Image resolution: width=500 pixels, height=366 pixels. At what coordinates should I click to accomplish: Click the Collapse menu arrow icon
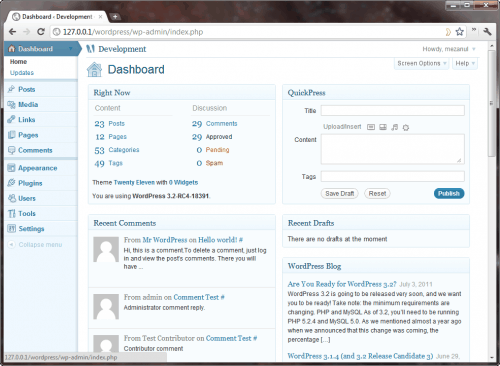pyautogui.click(x=11, y=244)
